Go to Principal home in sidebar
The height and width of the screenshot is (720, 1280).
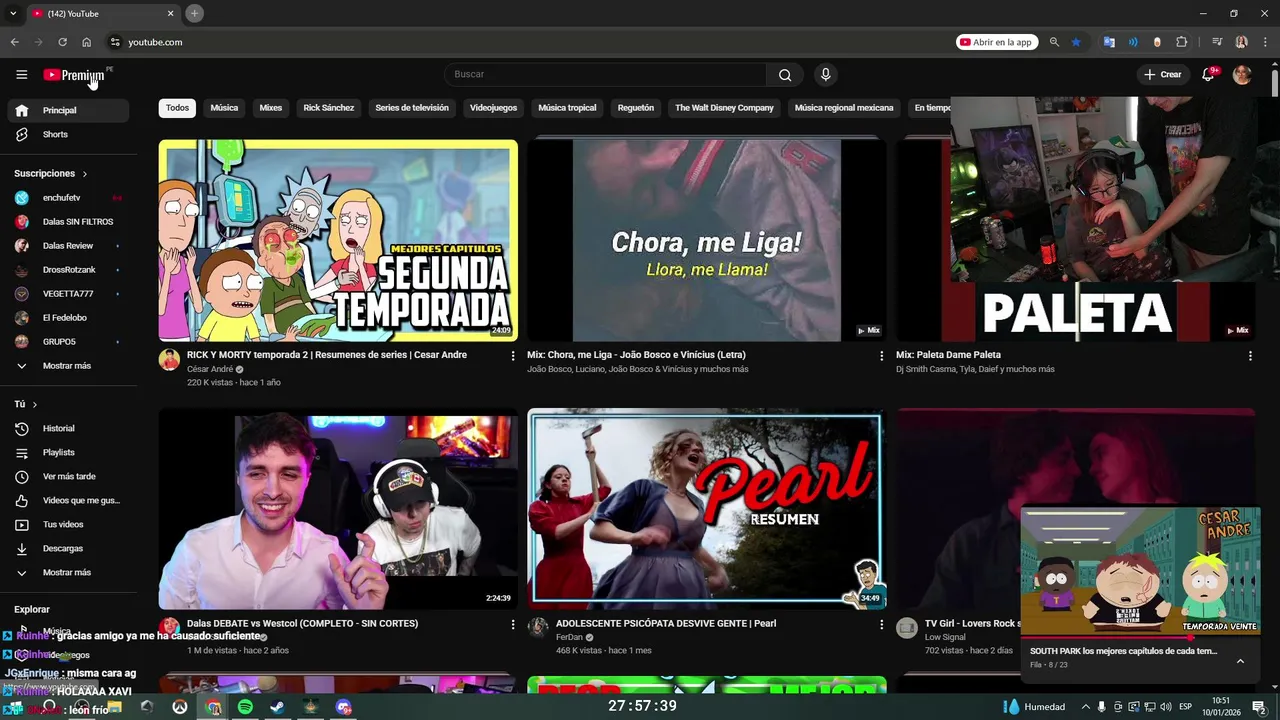point(68,110)
